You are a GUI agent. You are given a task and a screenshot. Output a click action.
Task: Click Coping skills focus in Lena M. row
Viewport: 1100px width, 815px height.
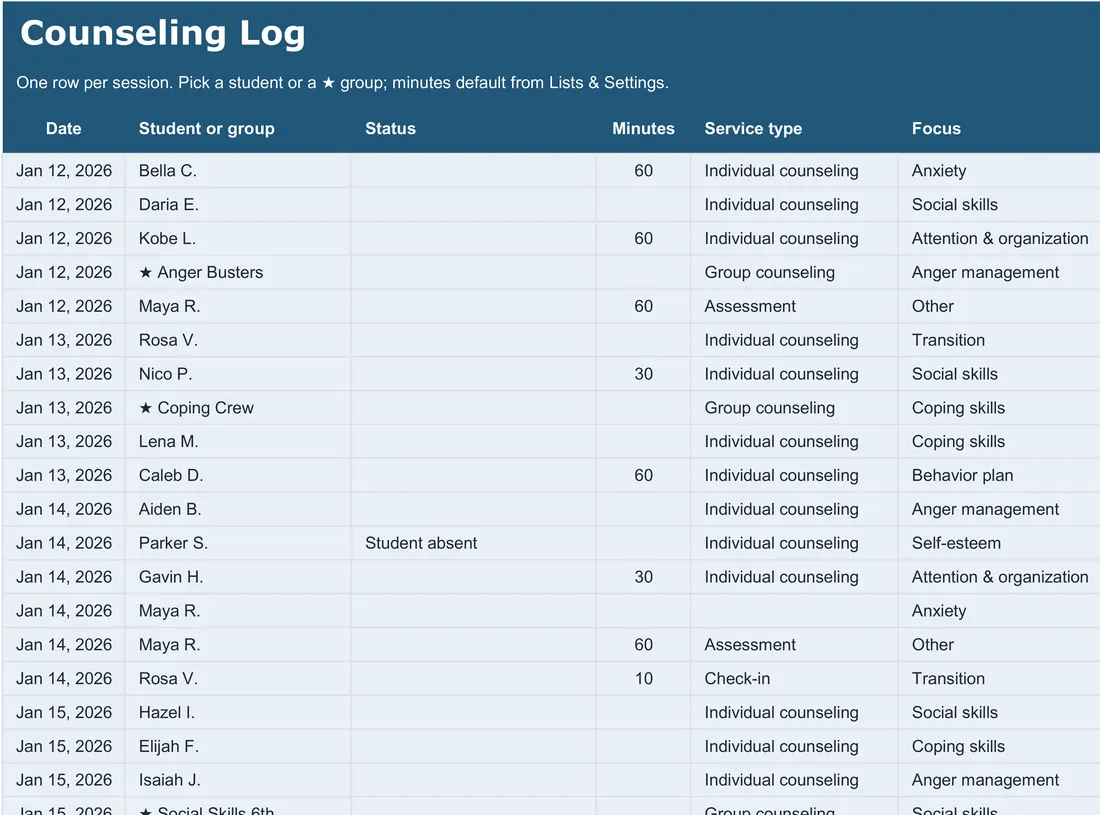tap(999, 441)
